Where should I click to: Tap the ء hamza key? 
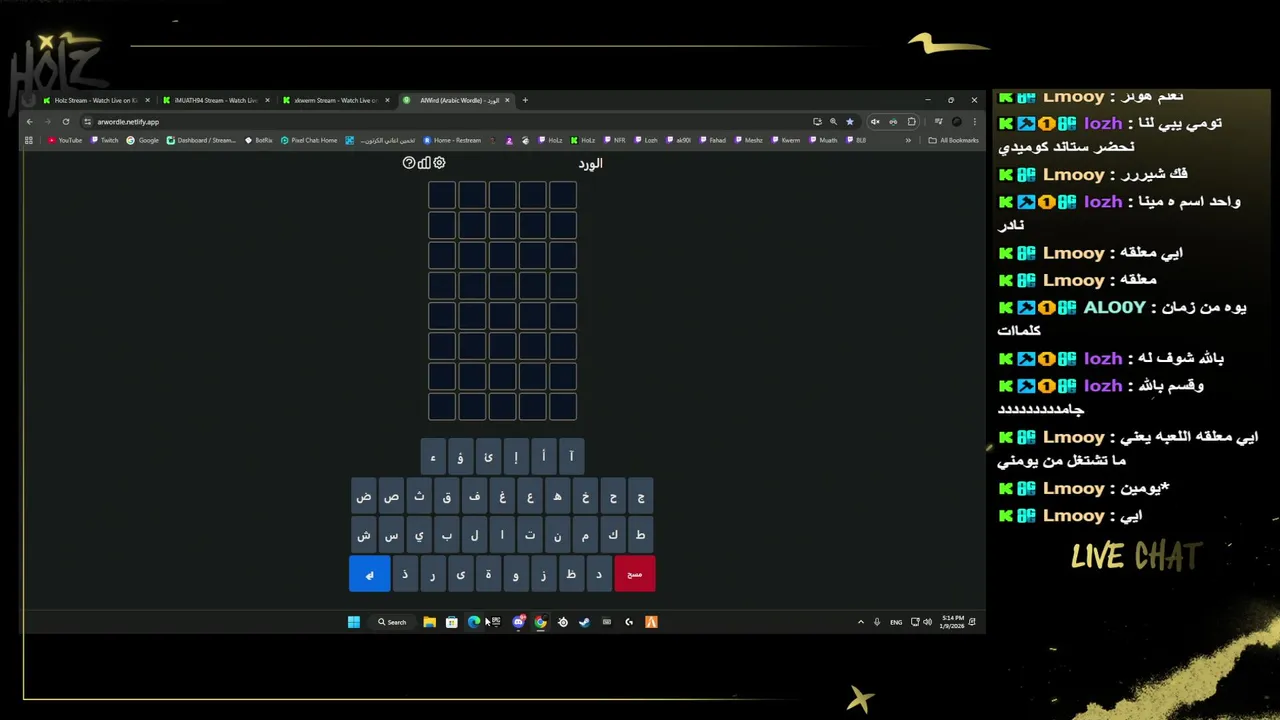pos(433,457)
